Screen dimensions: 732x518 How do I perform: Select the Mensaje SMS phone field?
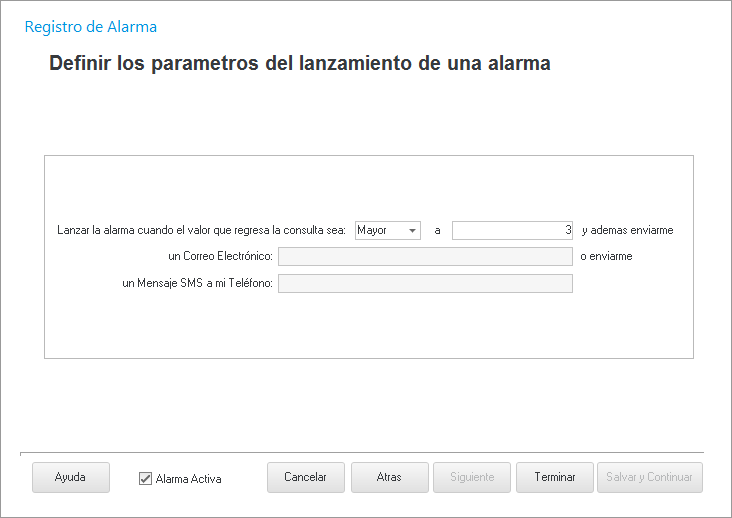pyautogui.click(x=425, y=283)
